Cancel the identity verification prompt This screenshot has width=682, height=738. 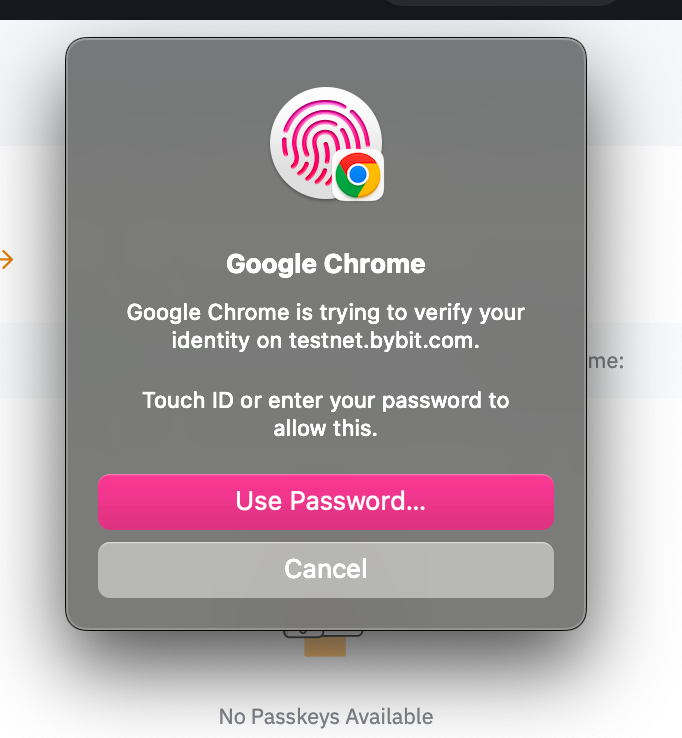(325, 569)
